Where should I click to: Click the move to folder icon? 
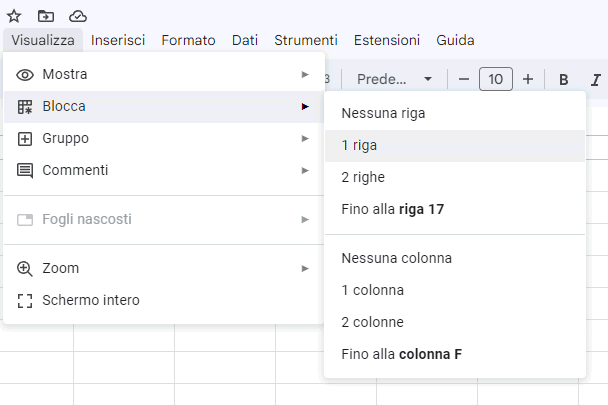point(46,16)
